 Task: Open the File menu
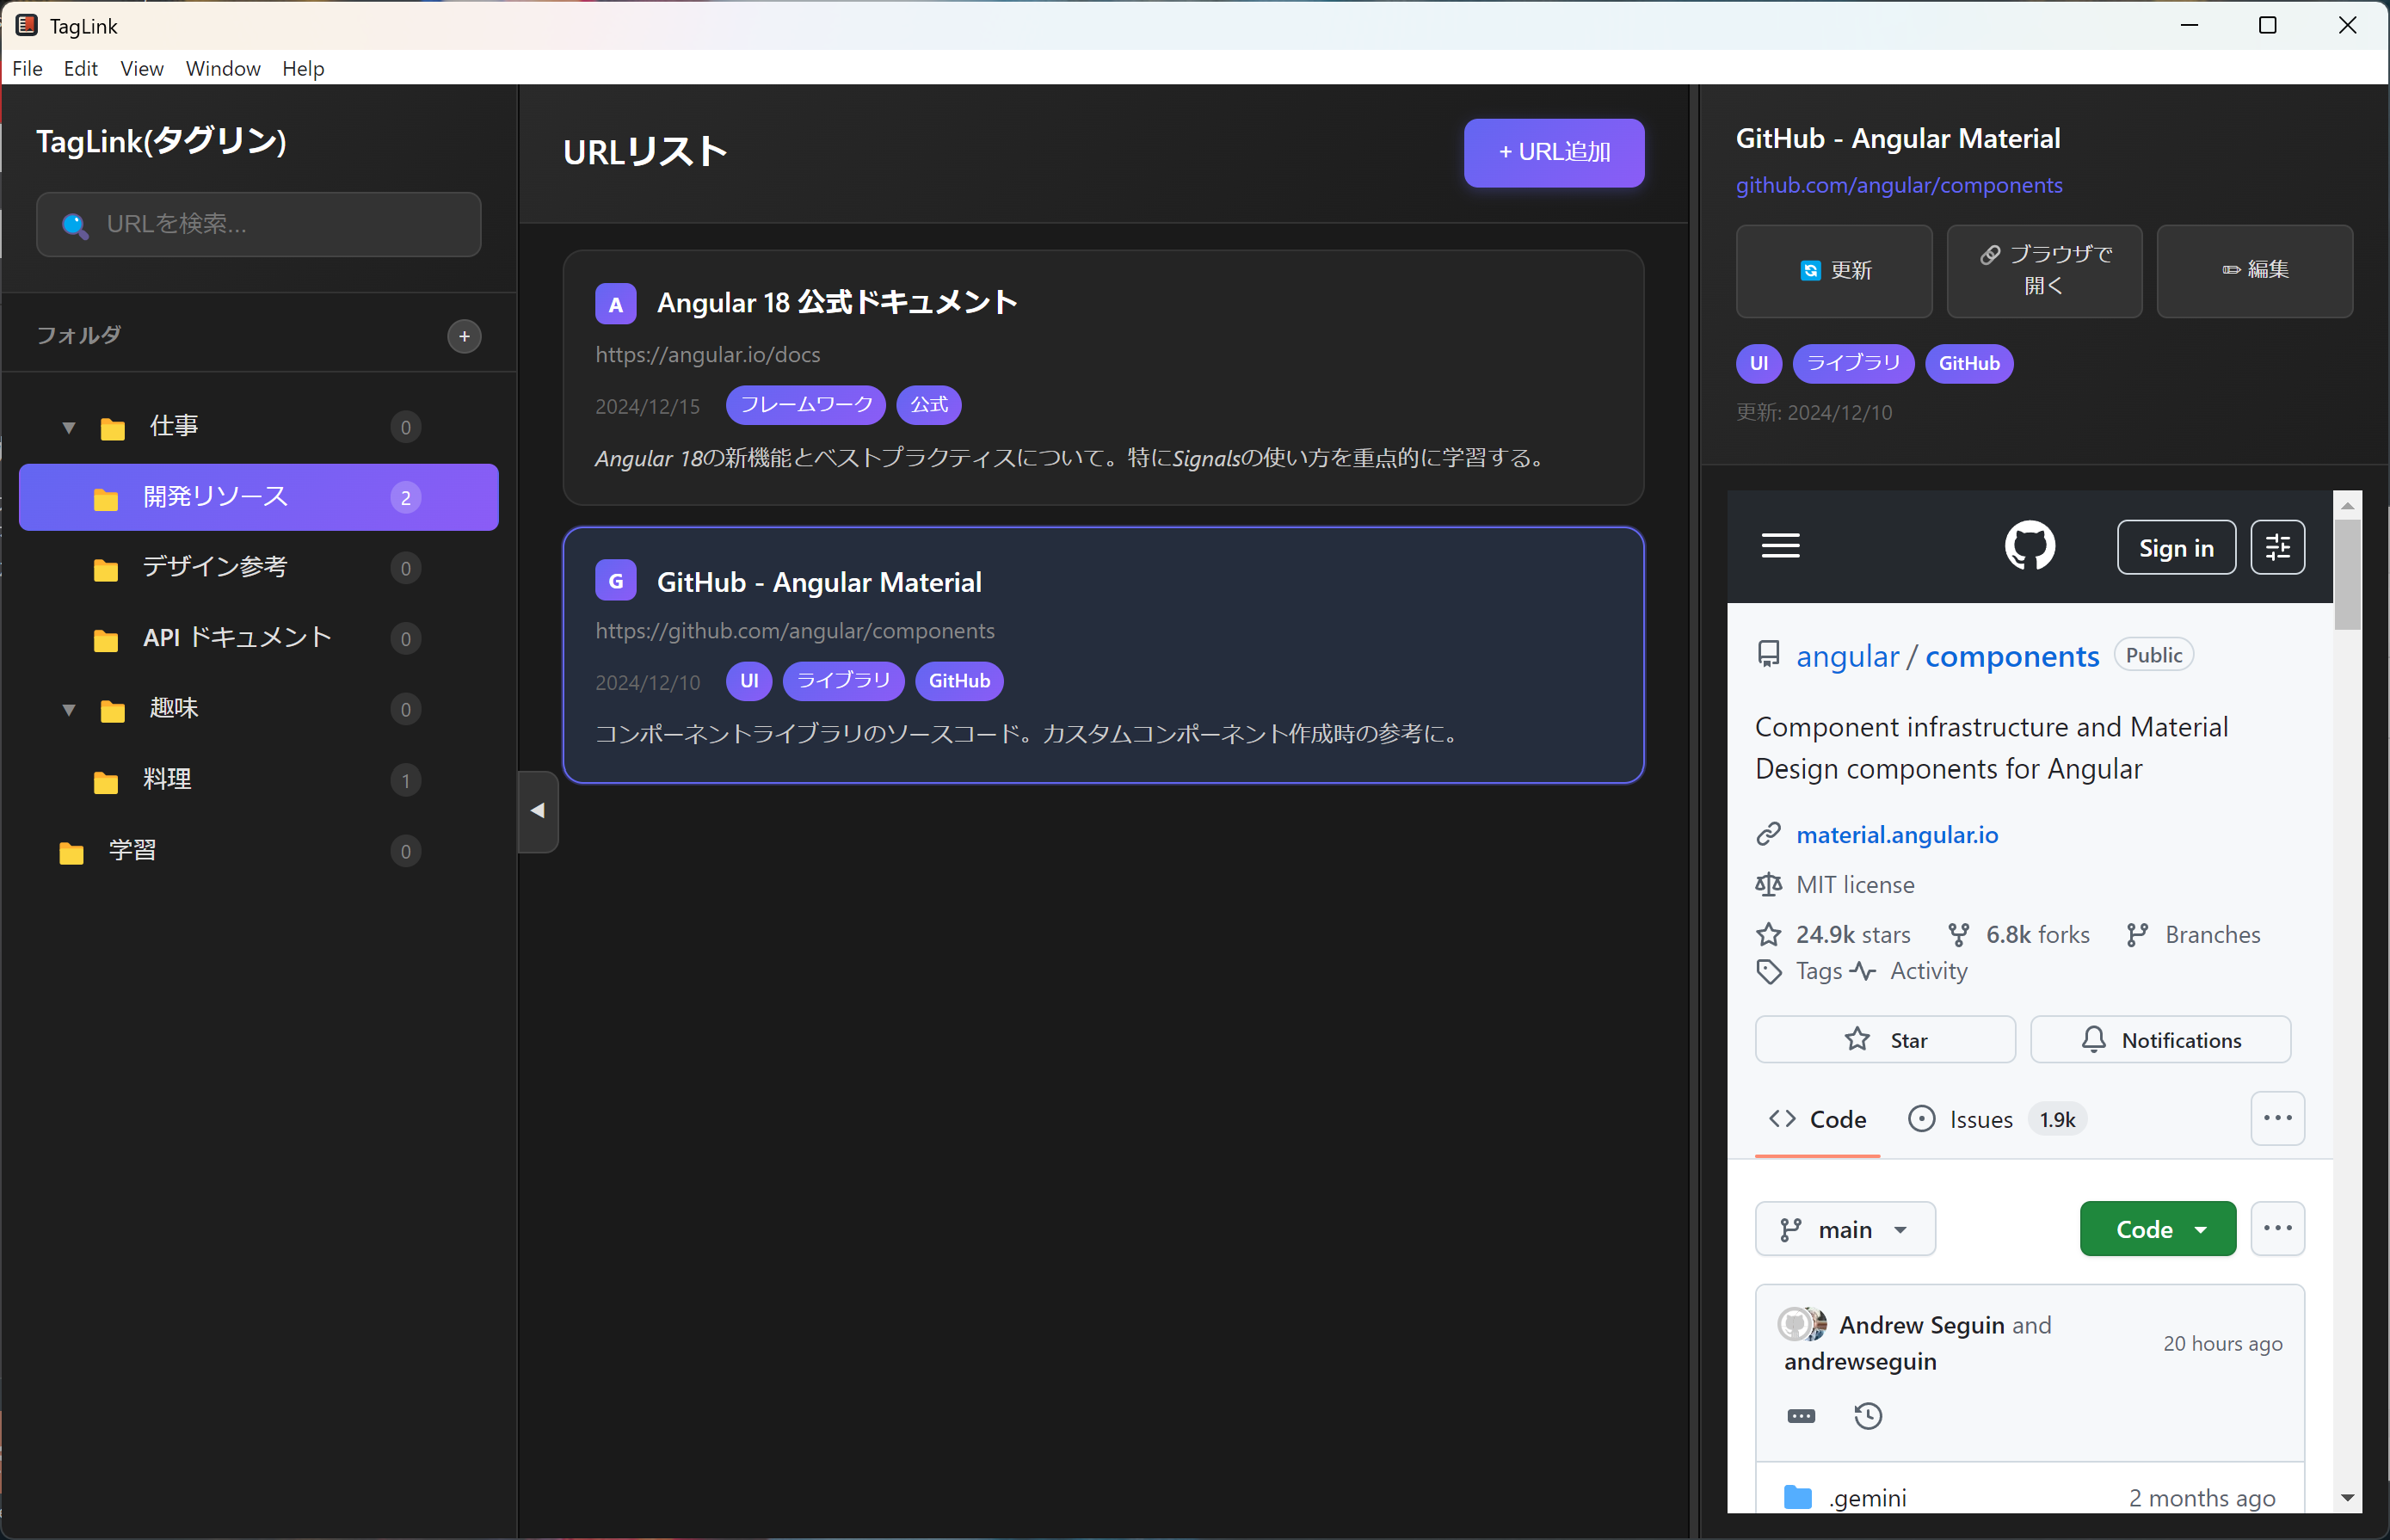[27, 68]
